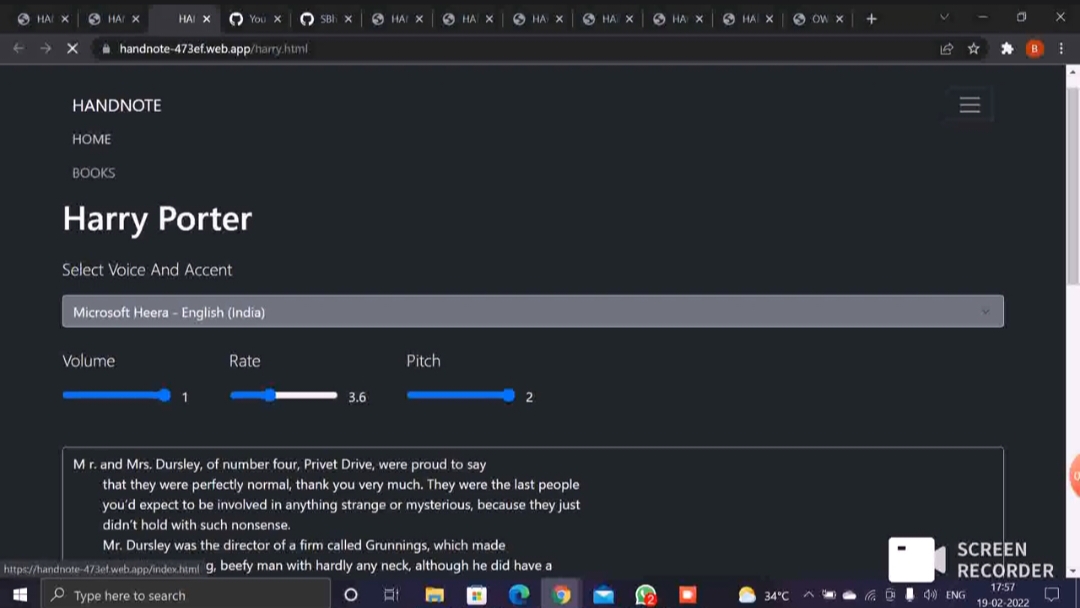Switch to GitHub "SBh" tab

tap(326, 19)
